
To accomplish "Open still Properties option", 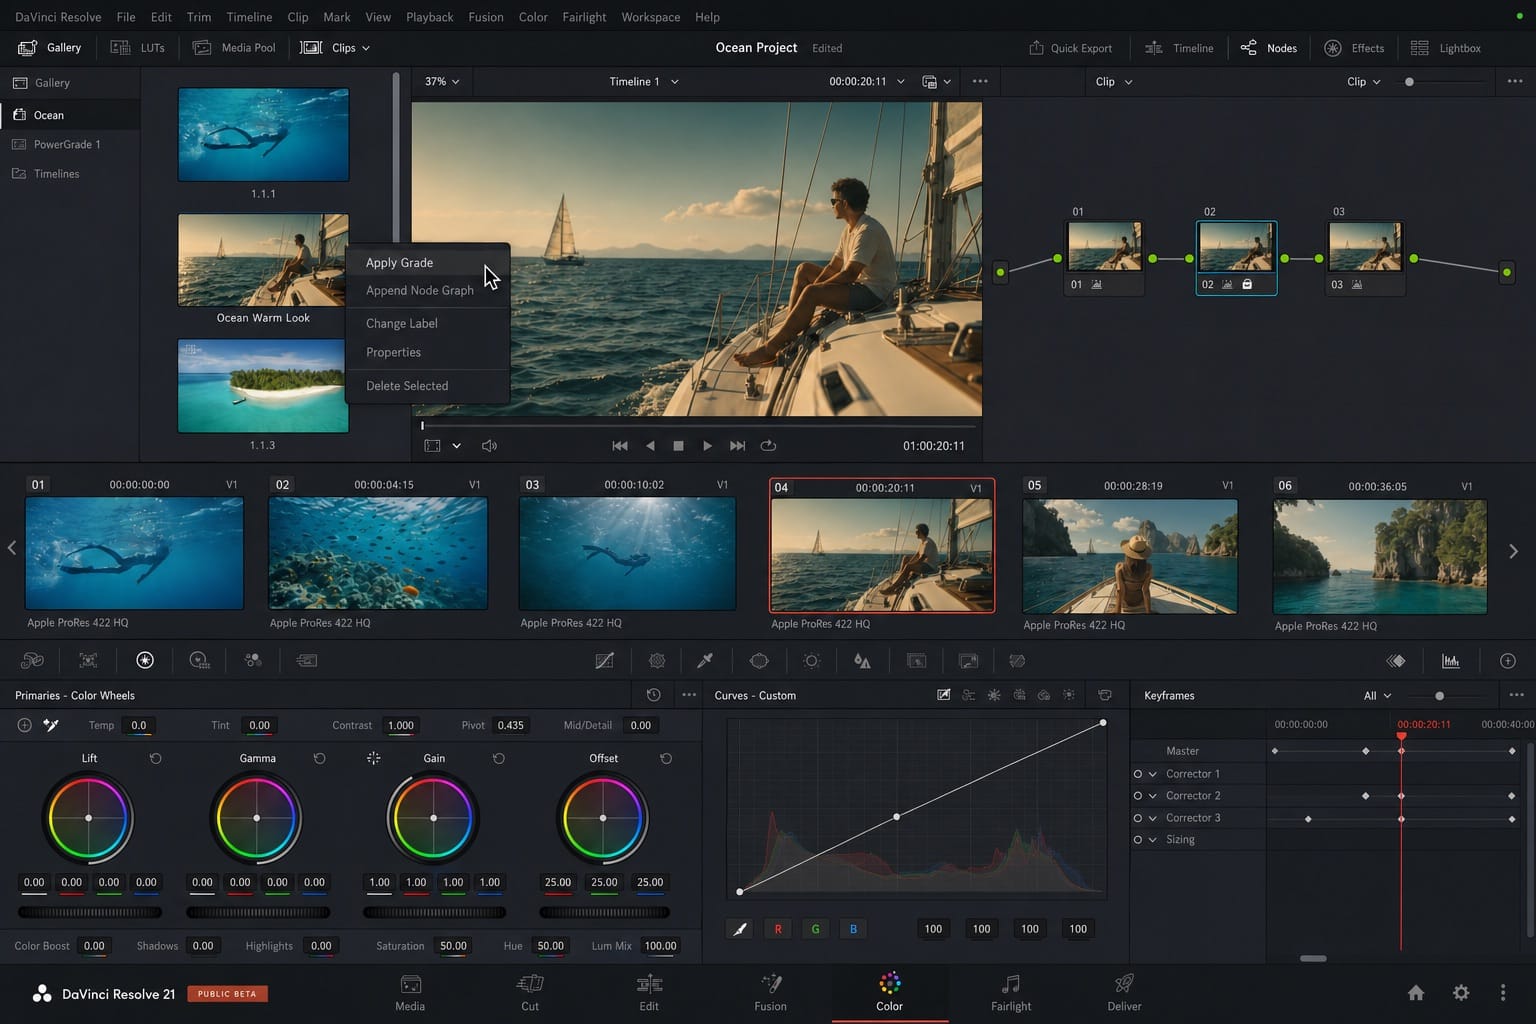I will tap(427, 353).
